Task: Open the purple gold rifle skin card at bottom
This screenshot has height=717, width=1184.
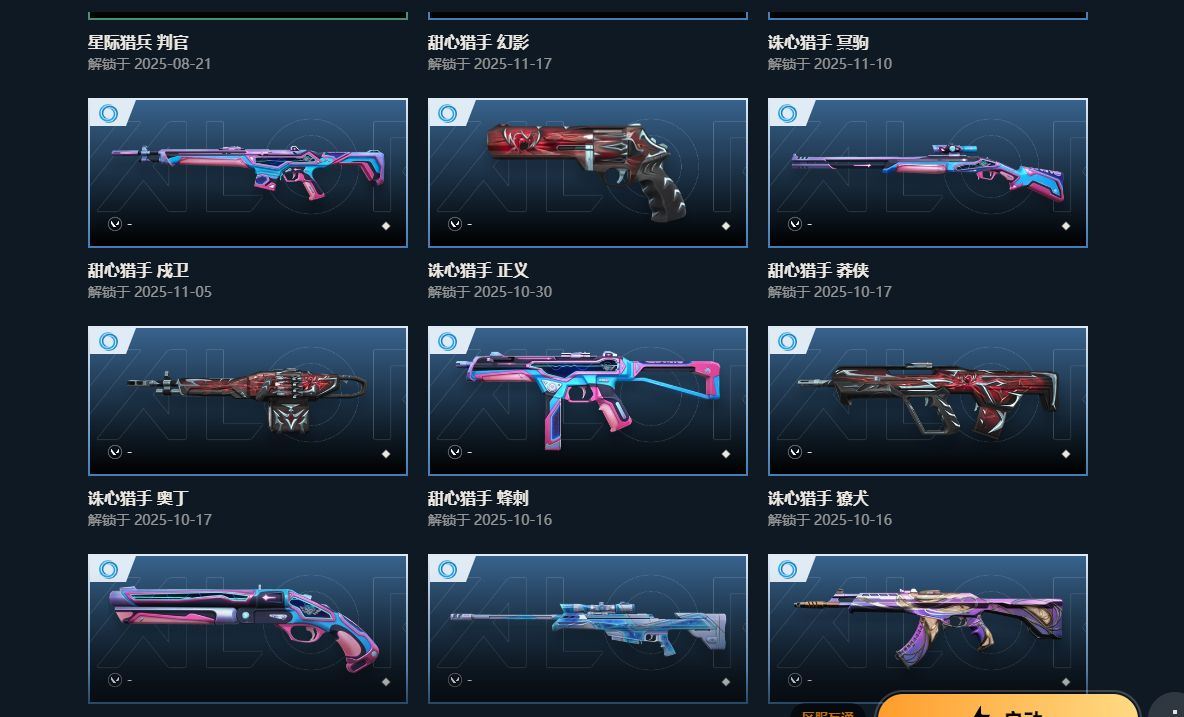Action: pyautogui.click(x=927, y=629)
